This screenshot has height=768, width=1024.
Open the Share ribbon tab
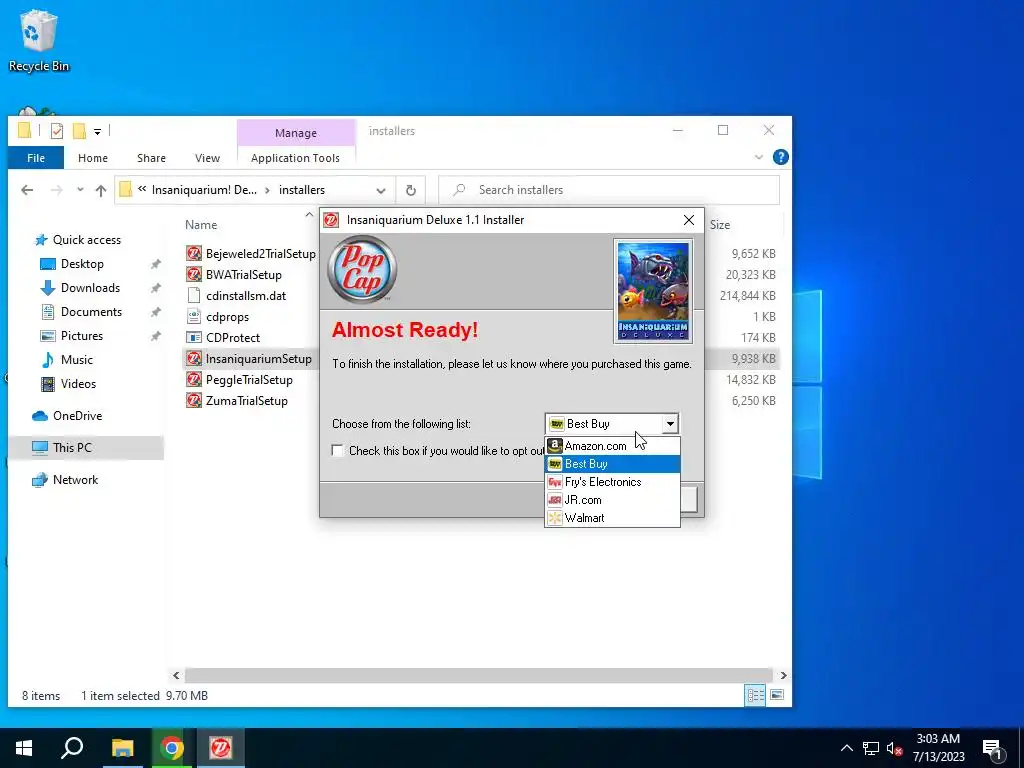coord(151,158)
